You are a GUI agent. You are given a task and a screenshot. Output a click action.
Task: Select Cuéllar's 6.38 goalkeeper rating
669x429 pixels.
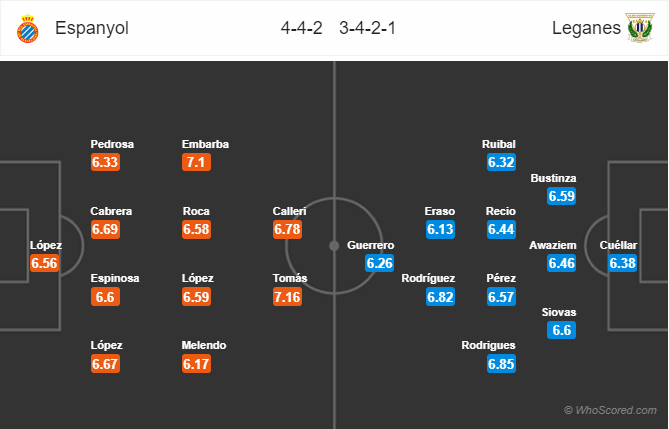622,263
